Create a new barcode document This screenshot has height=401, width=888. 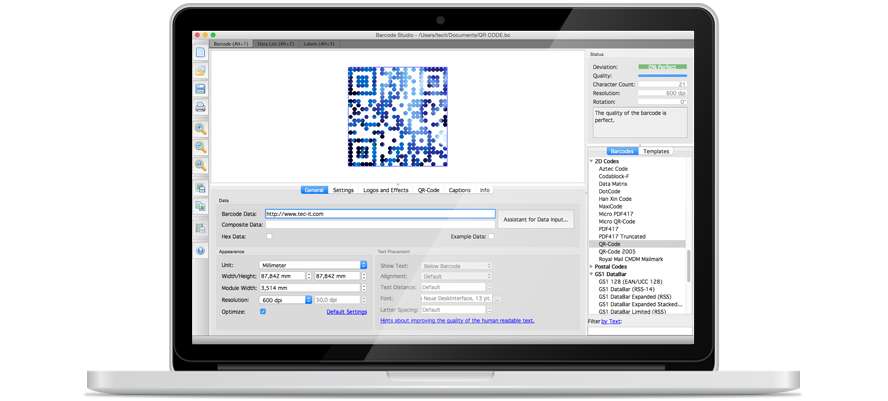pyautogui.click(x=200, y=53)
